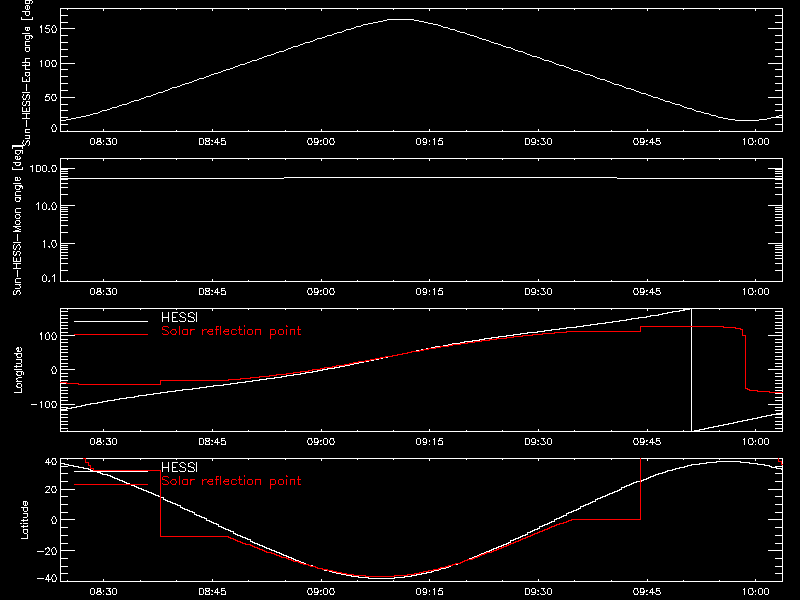Select 09:15 label under Earth angle plot
Image resolution: width=800 pixels, height=600 pixels.
point(430,142)
